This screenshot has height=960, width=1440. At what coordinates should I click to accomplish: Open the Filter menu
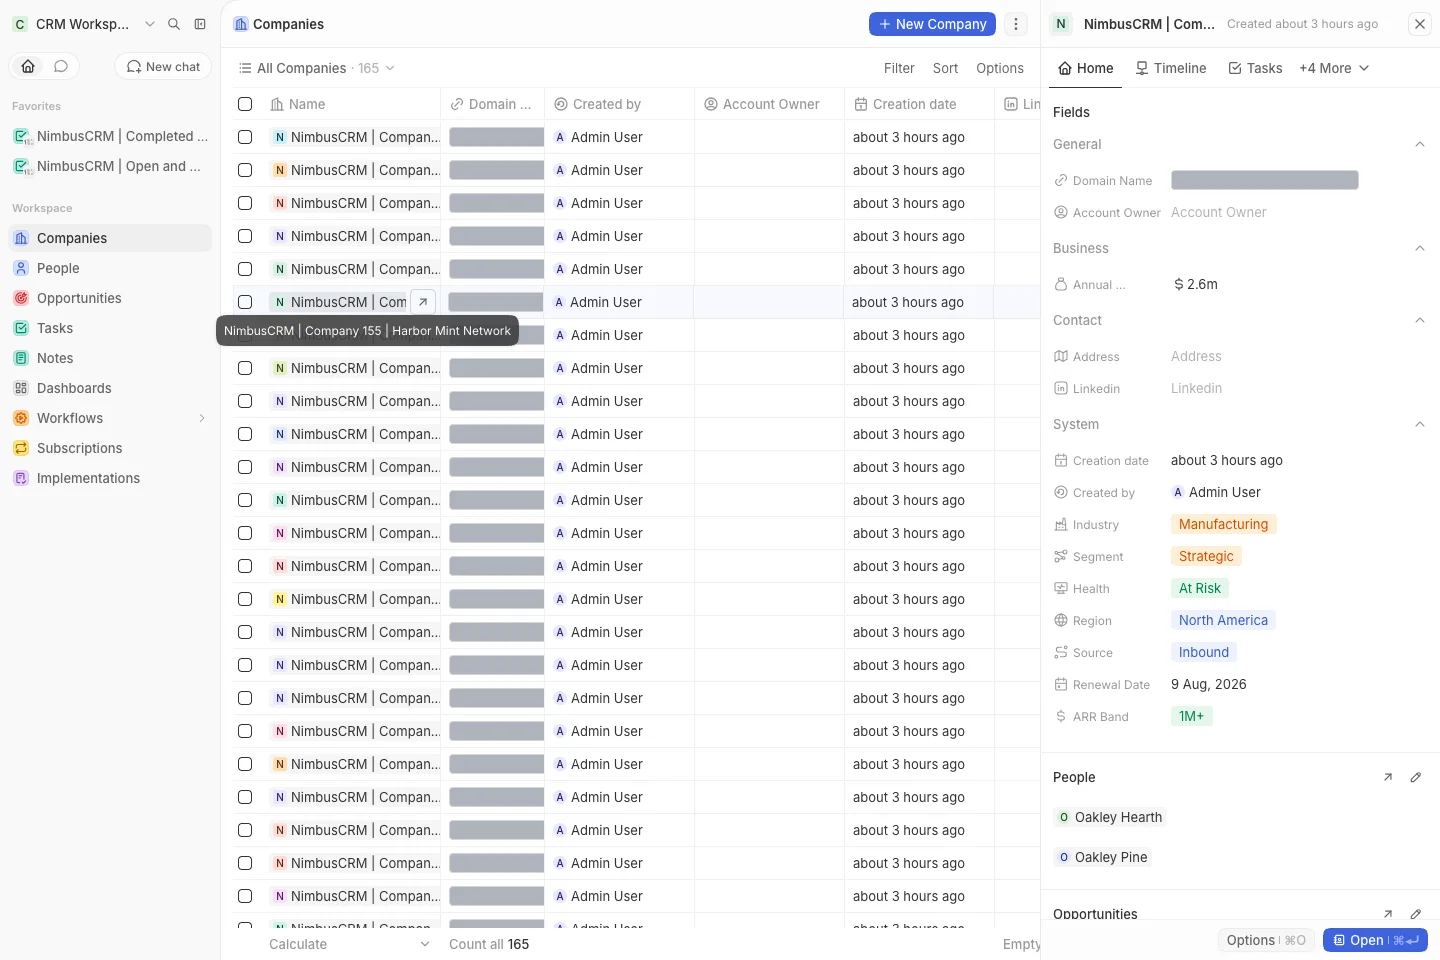[899, 68]
